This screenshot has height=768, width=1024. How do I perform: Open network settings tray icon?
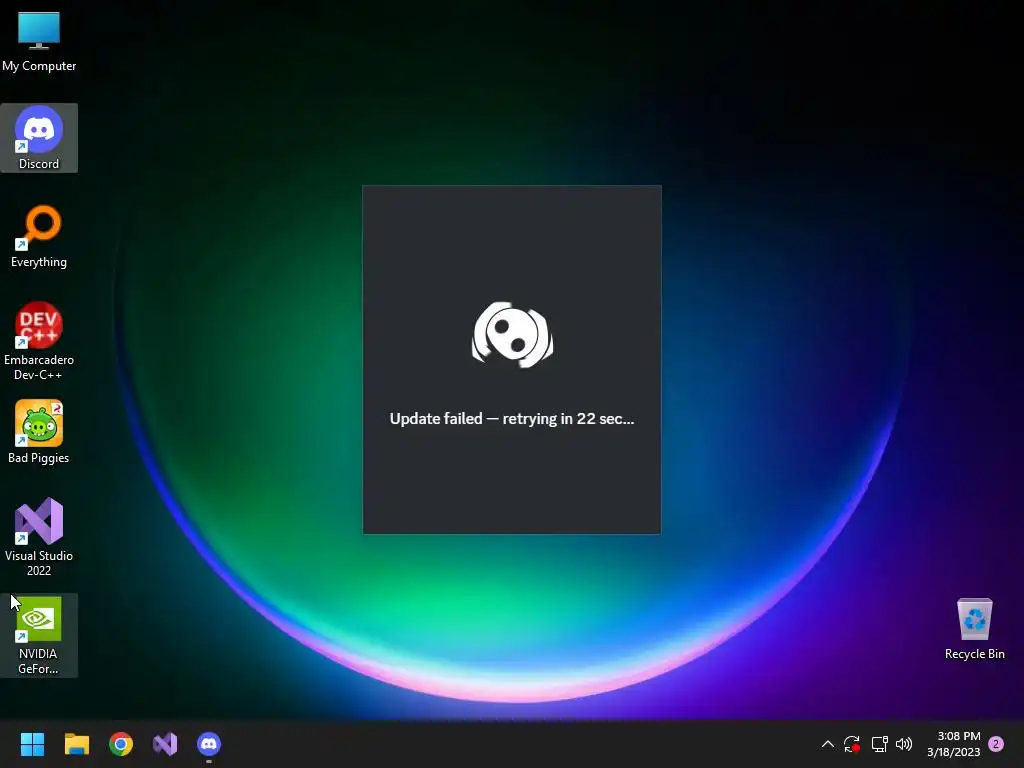[x=879, y=744]
